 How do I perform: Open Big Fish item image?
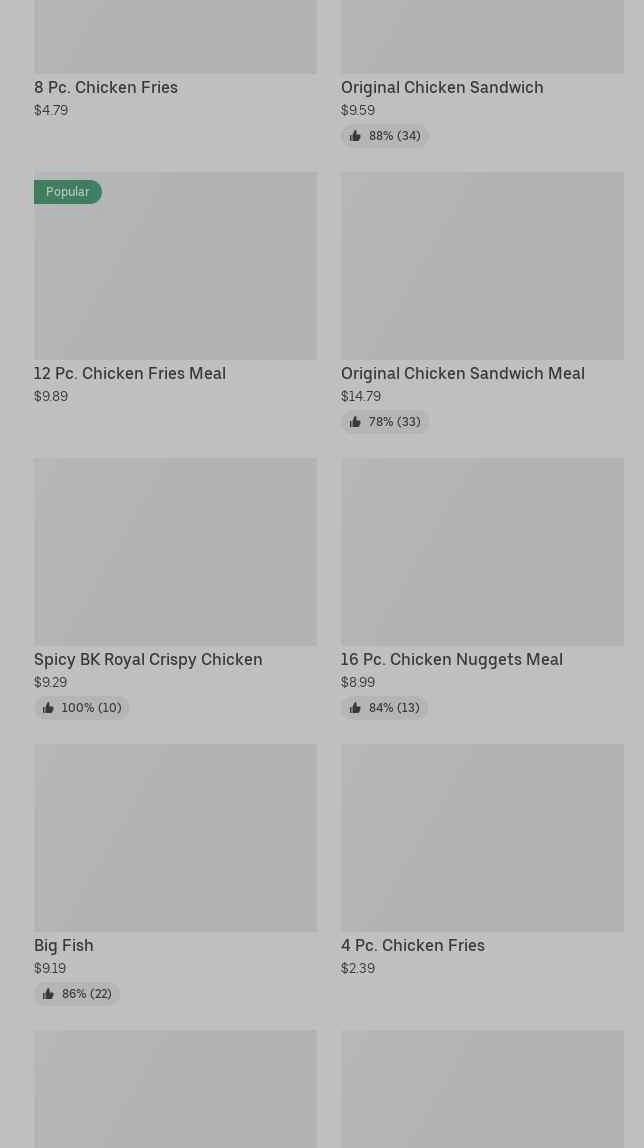175,838
